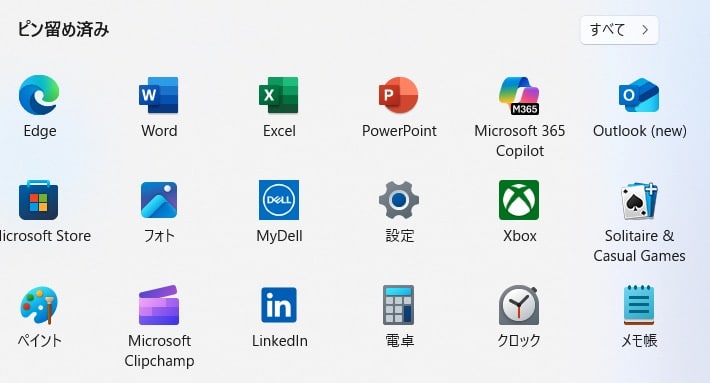Screen dimensions: 710x383
Task: Open 設定 settings gear icon
Action: click(399, 200)
